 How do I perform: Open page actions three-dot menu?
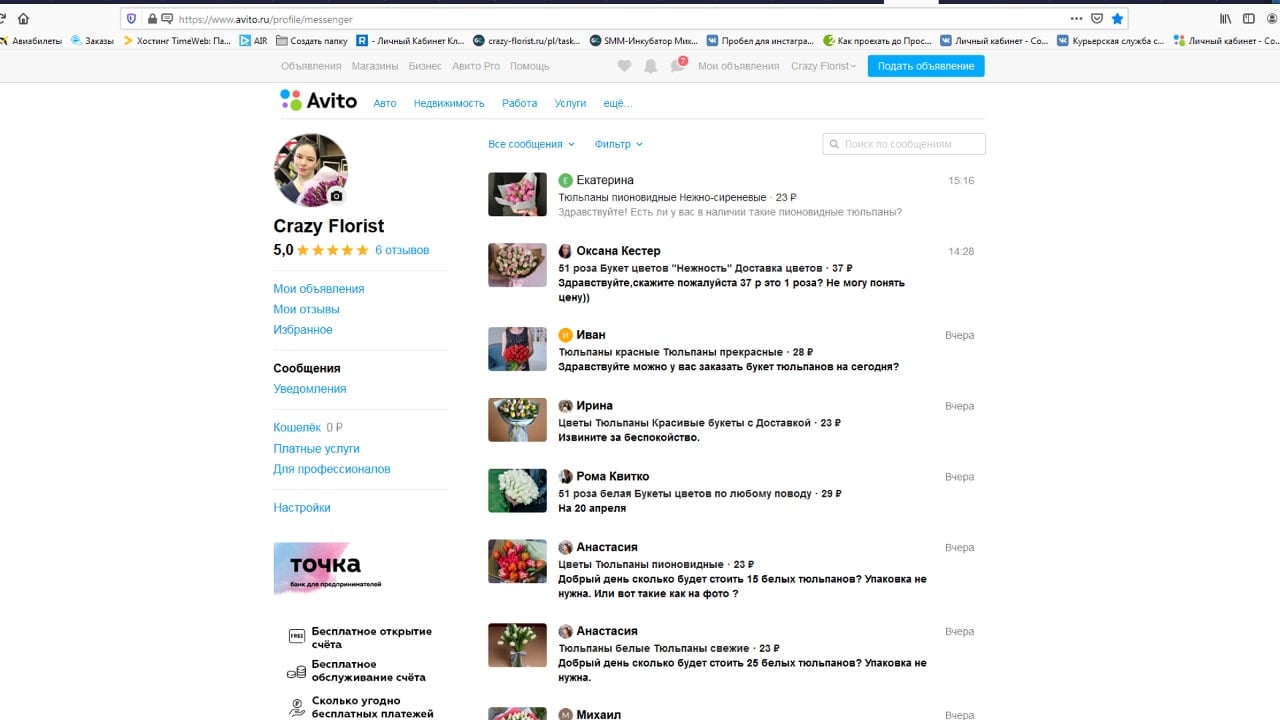pos(1076,18)
